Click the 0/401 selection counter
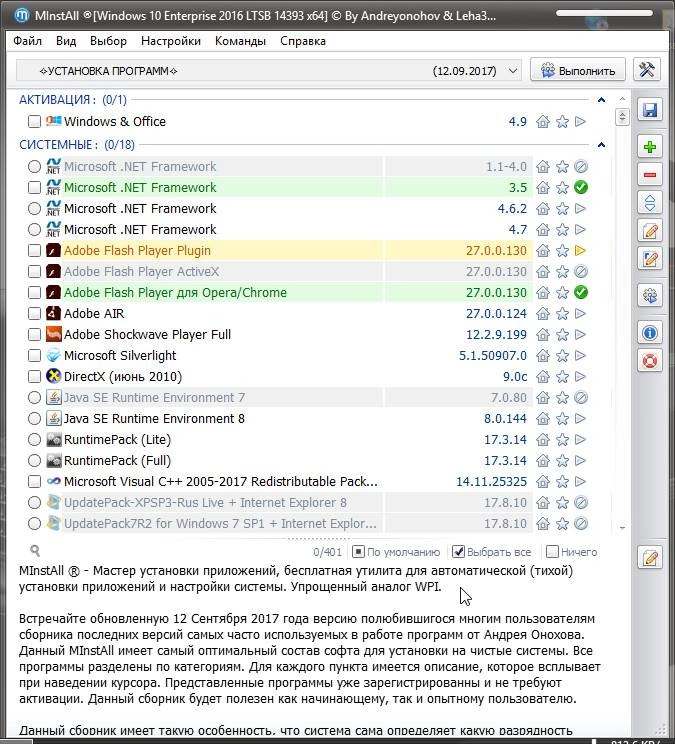Viewport: 675px width, 744px height. (327, 552)
